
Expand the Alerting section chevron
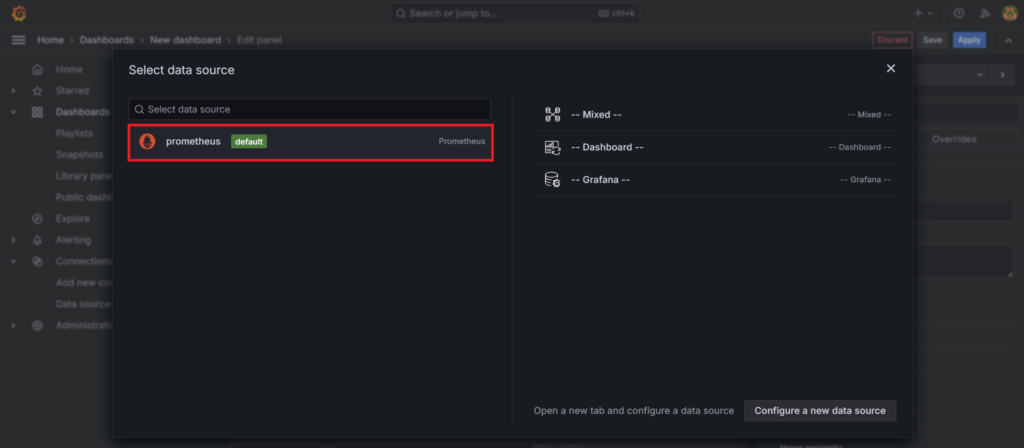(13, 240)
